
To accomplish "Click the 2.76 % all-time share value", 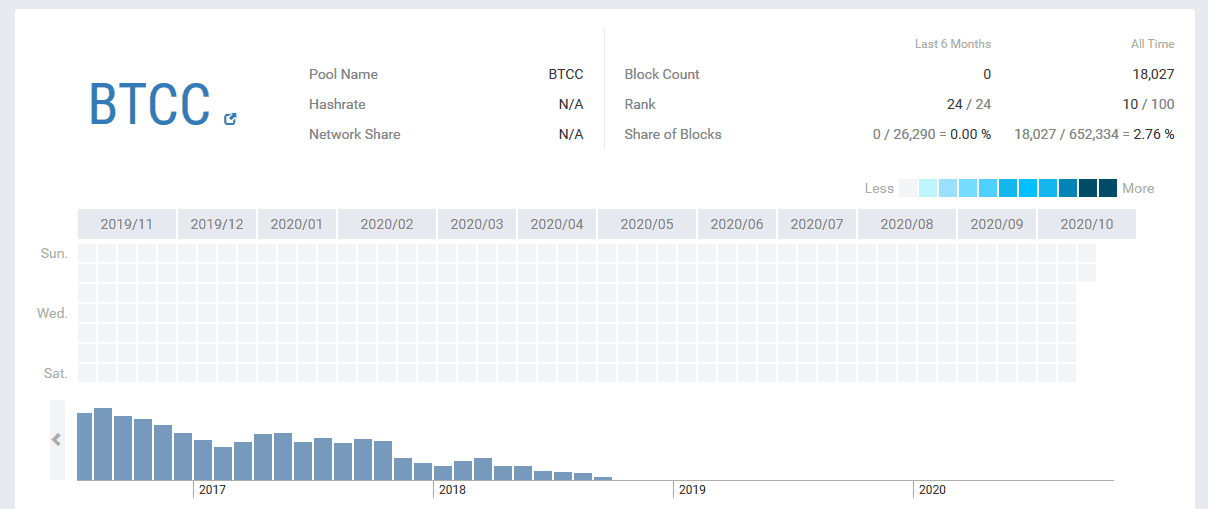I will coord(1154,134).
